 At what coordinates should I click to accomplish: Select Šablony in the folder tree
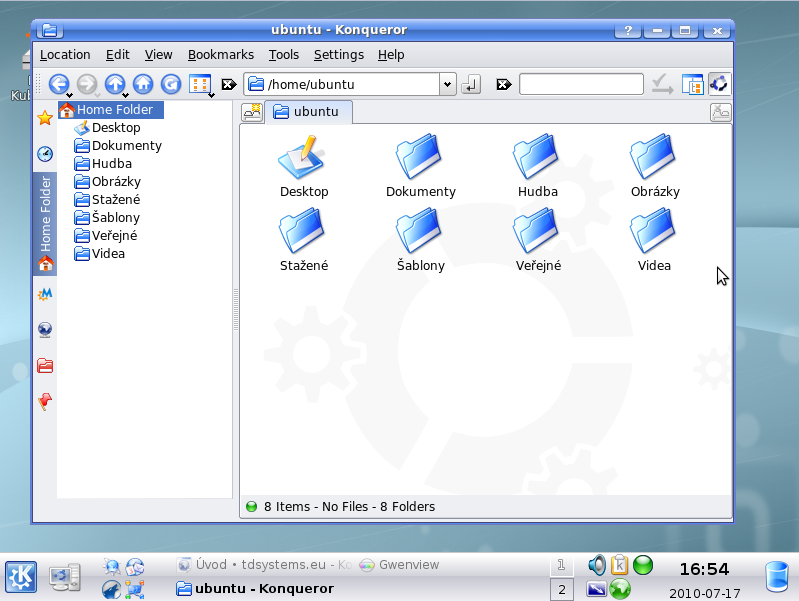(107, 218)
